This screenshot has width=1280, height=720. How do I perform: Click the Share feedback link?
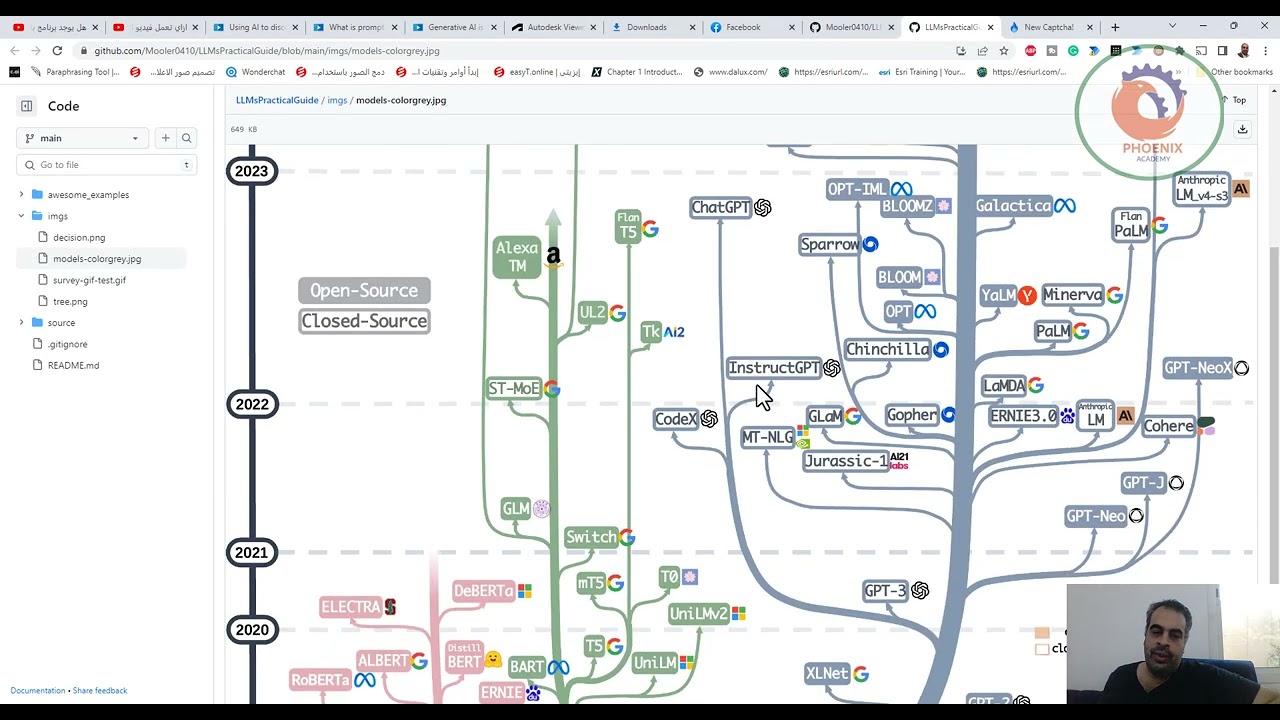click(100, 690)
